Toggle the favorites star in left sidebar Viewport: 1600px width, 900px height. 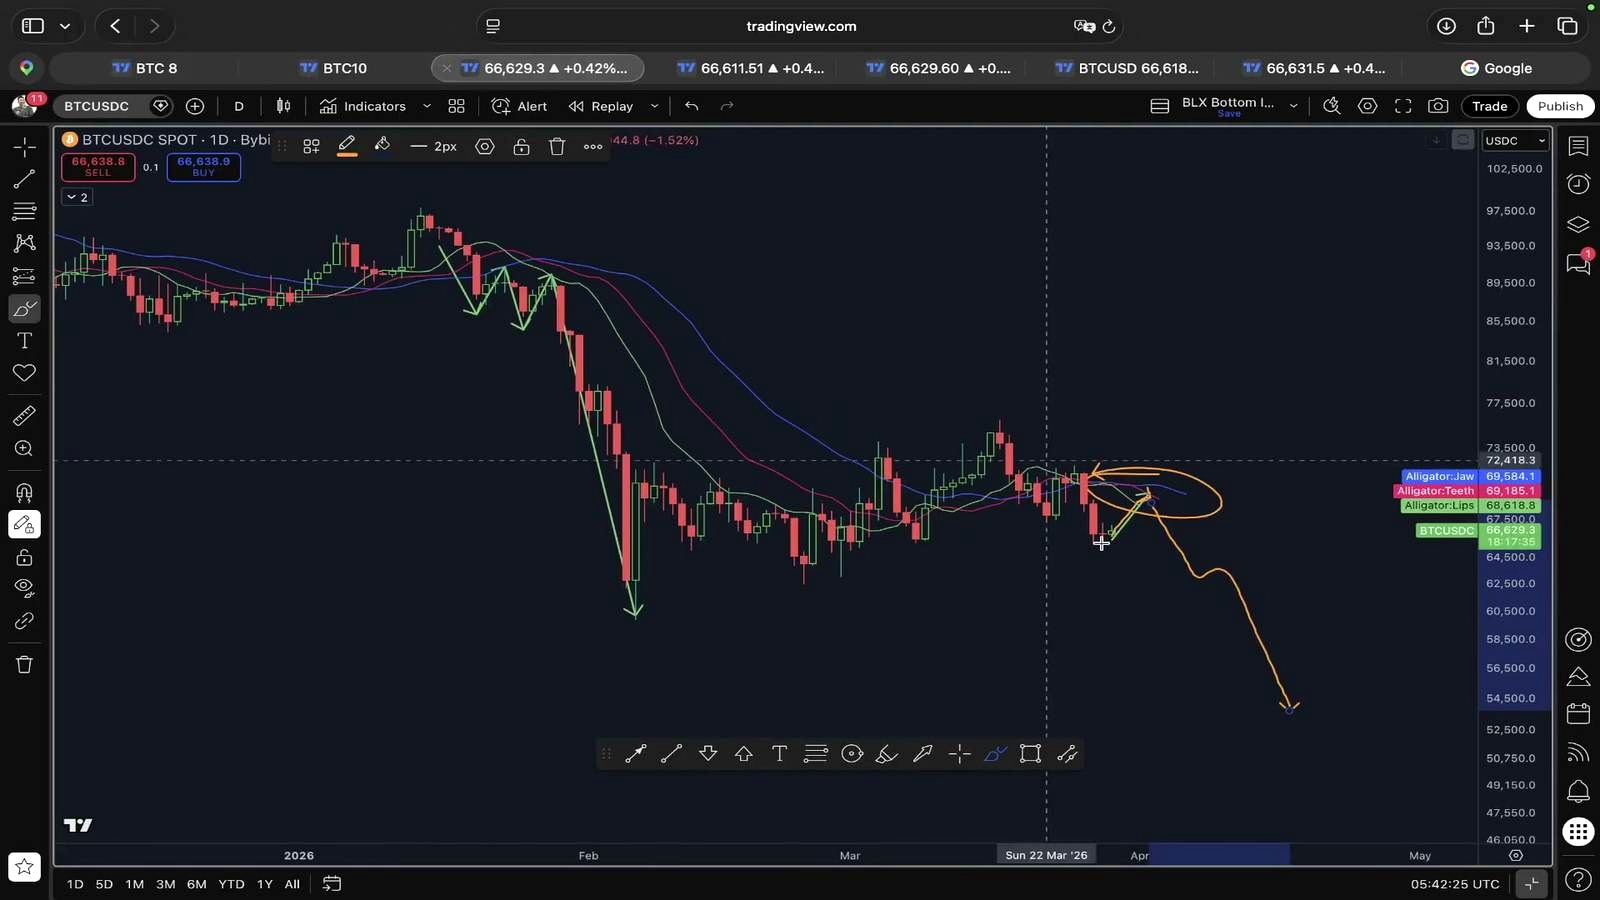tap(24, 867)
